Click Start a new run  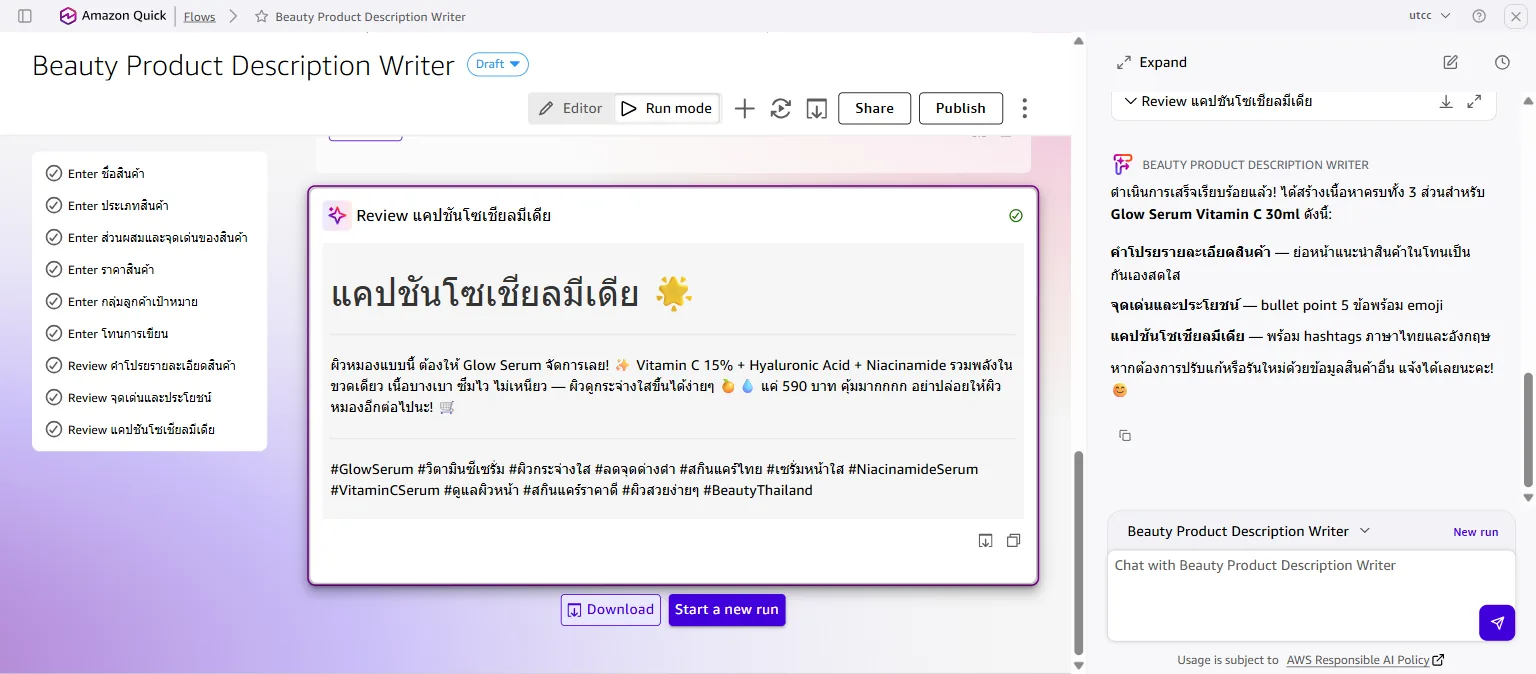point(727,610)
